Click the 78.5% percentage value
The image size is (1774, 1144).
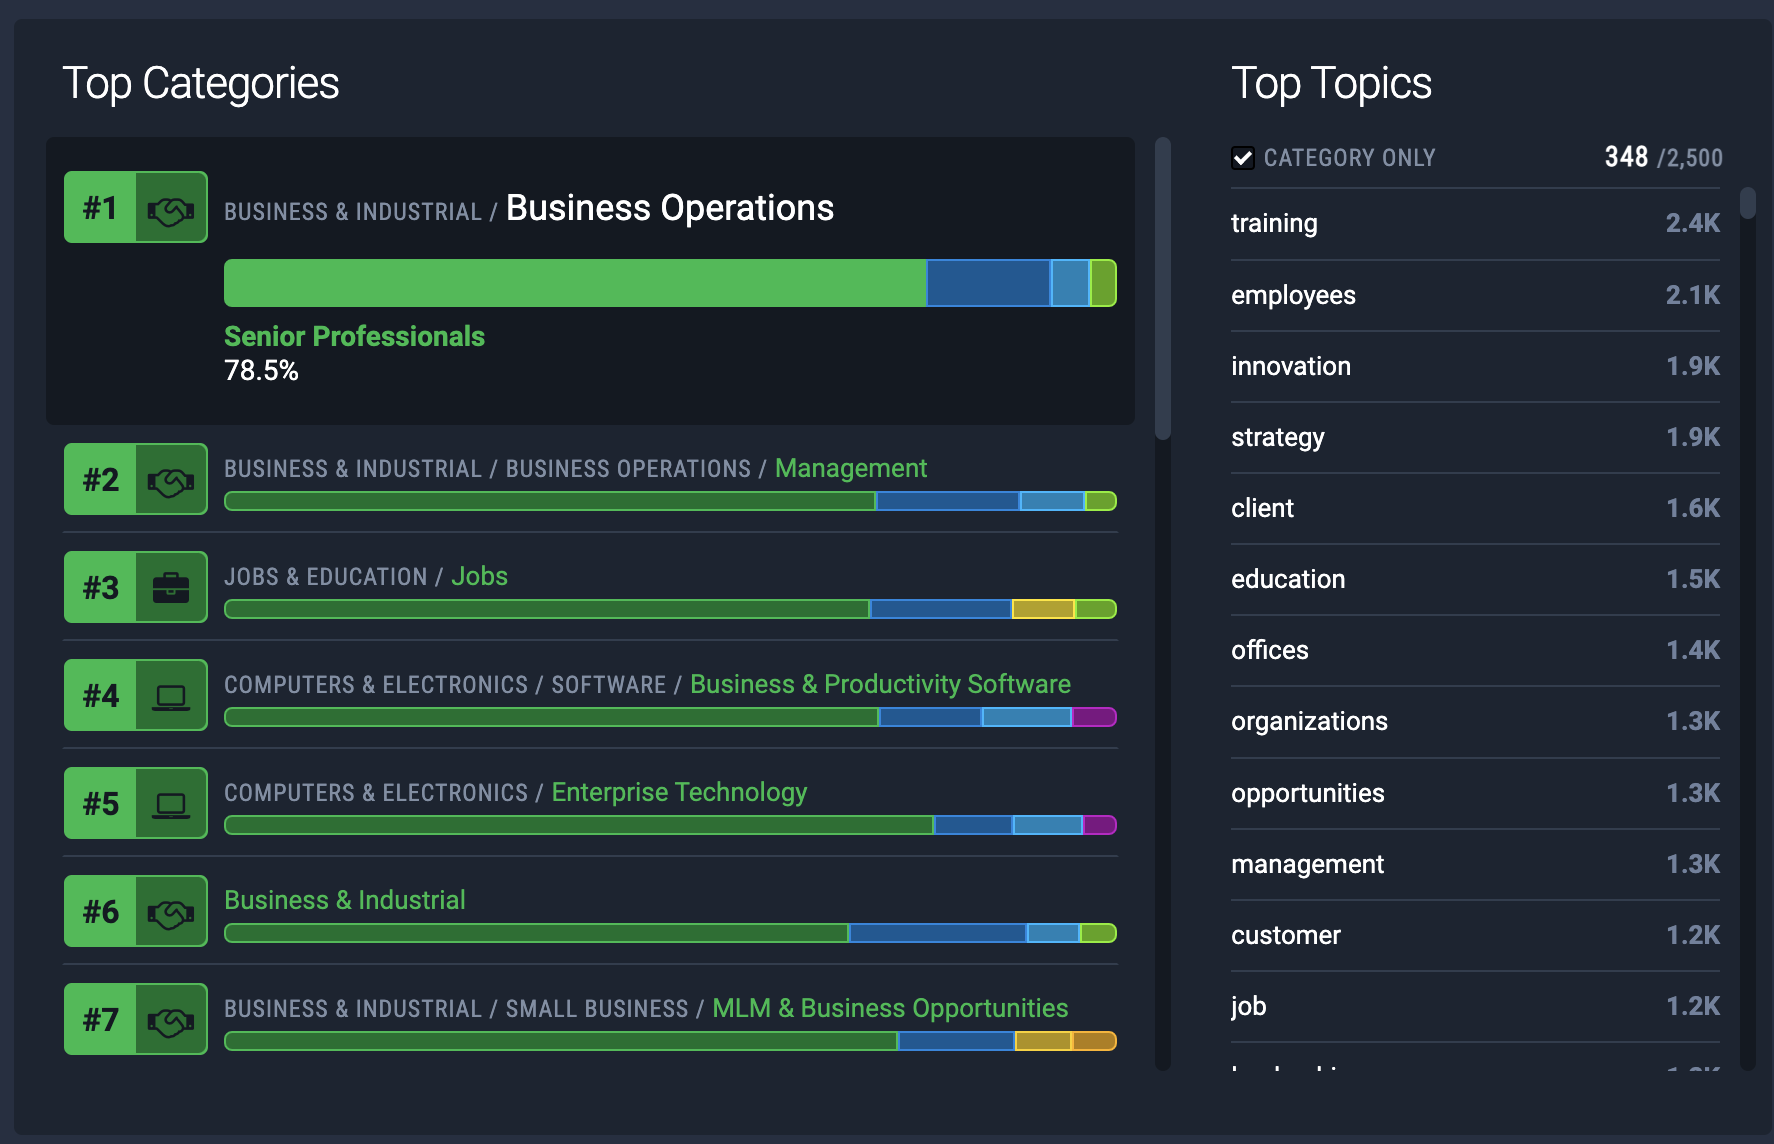coord(261,371)
